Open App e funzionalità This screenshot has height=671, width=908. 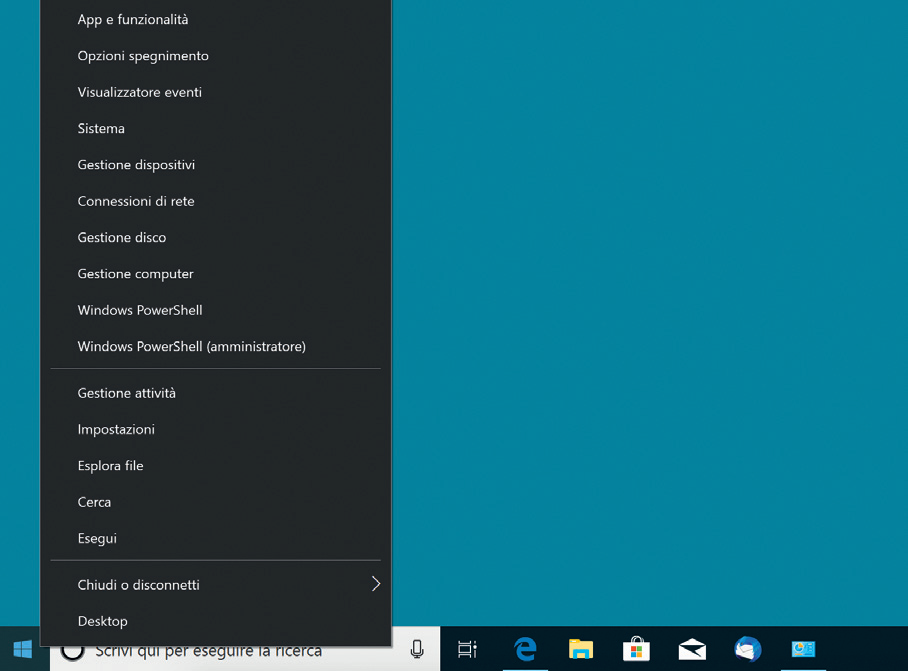click(215, 20)
